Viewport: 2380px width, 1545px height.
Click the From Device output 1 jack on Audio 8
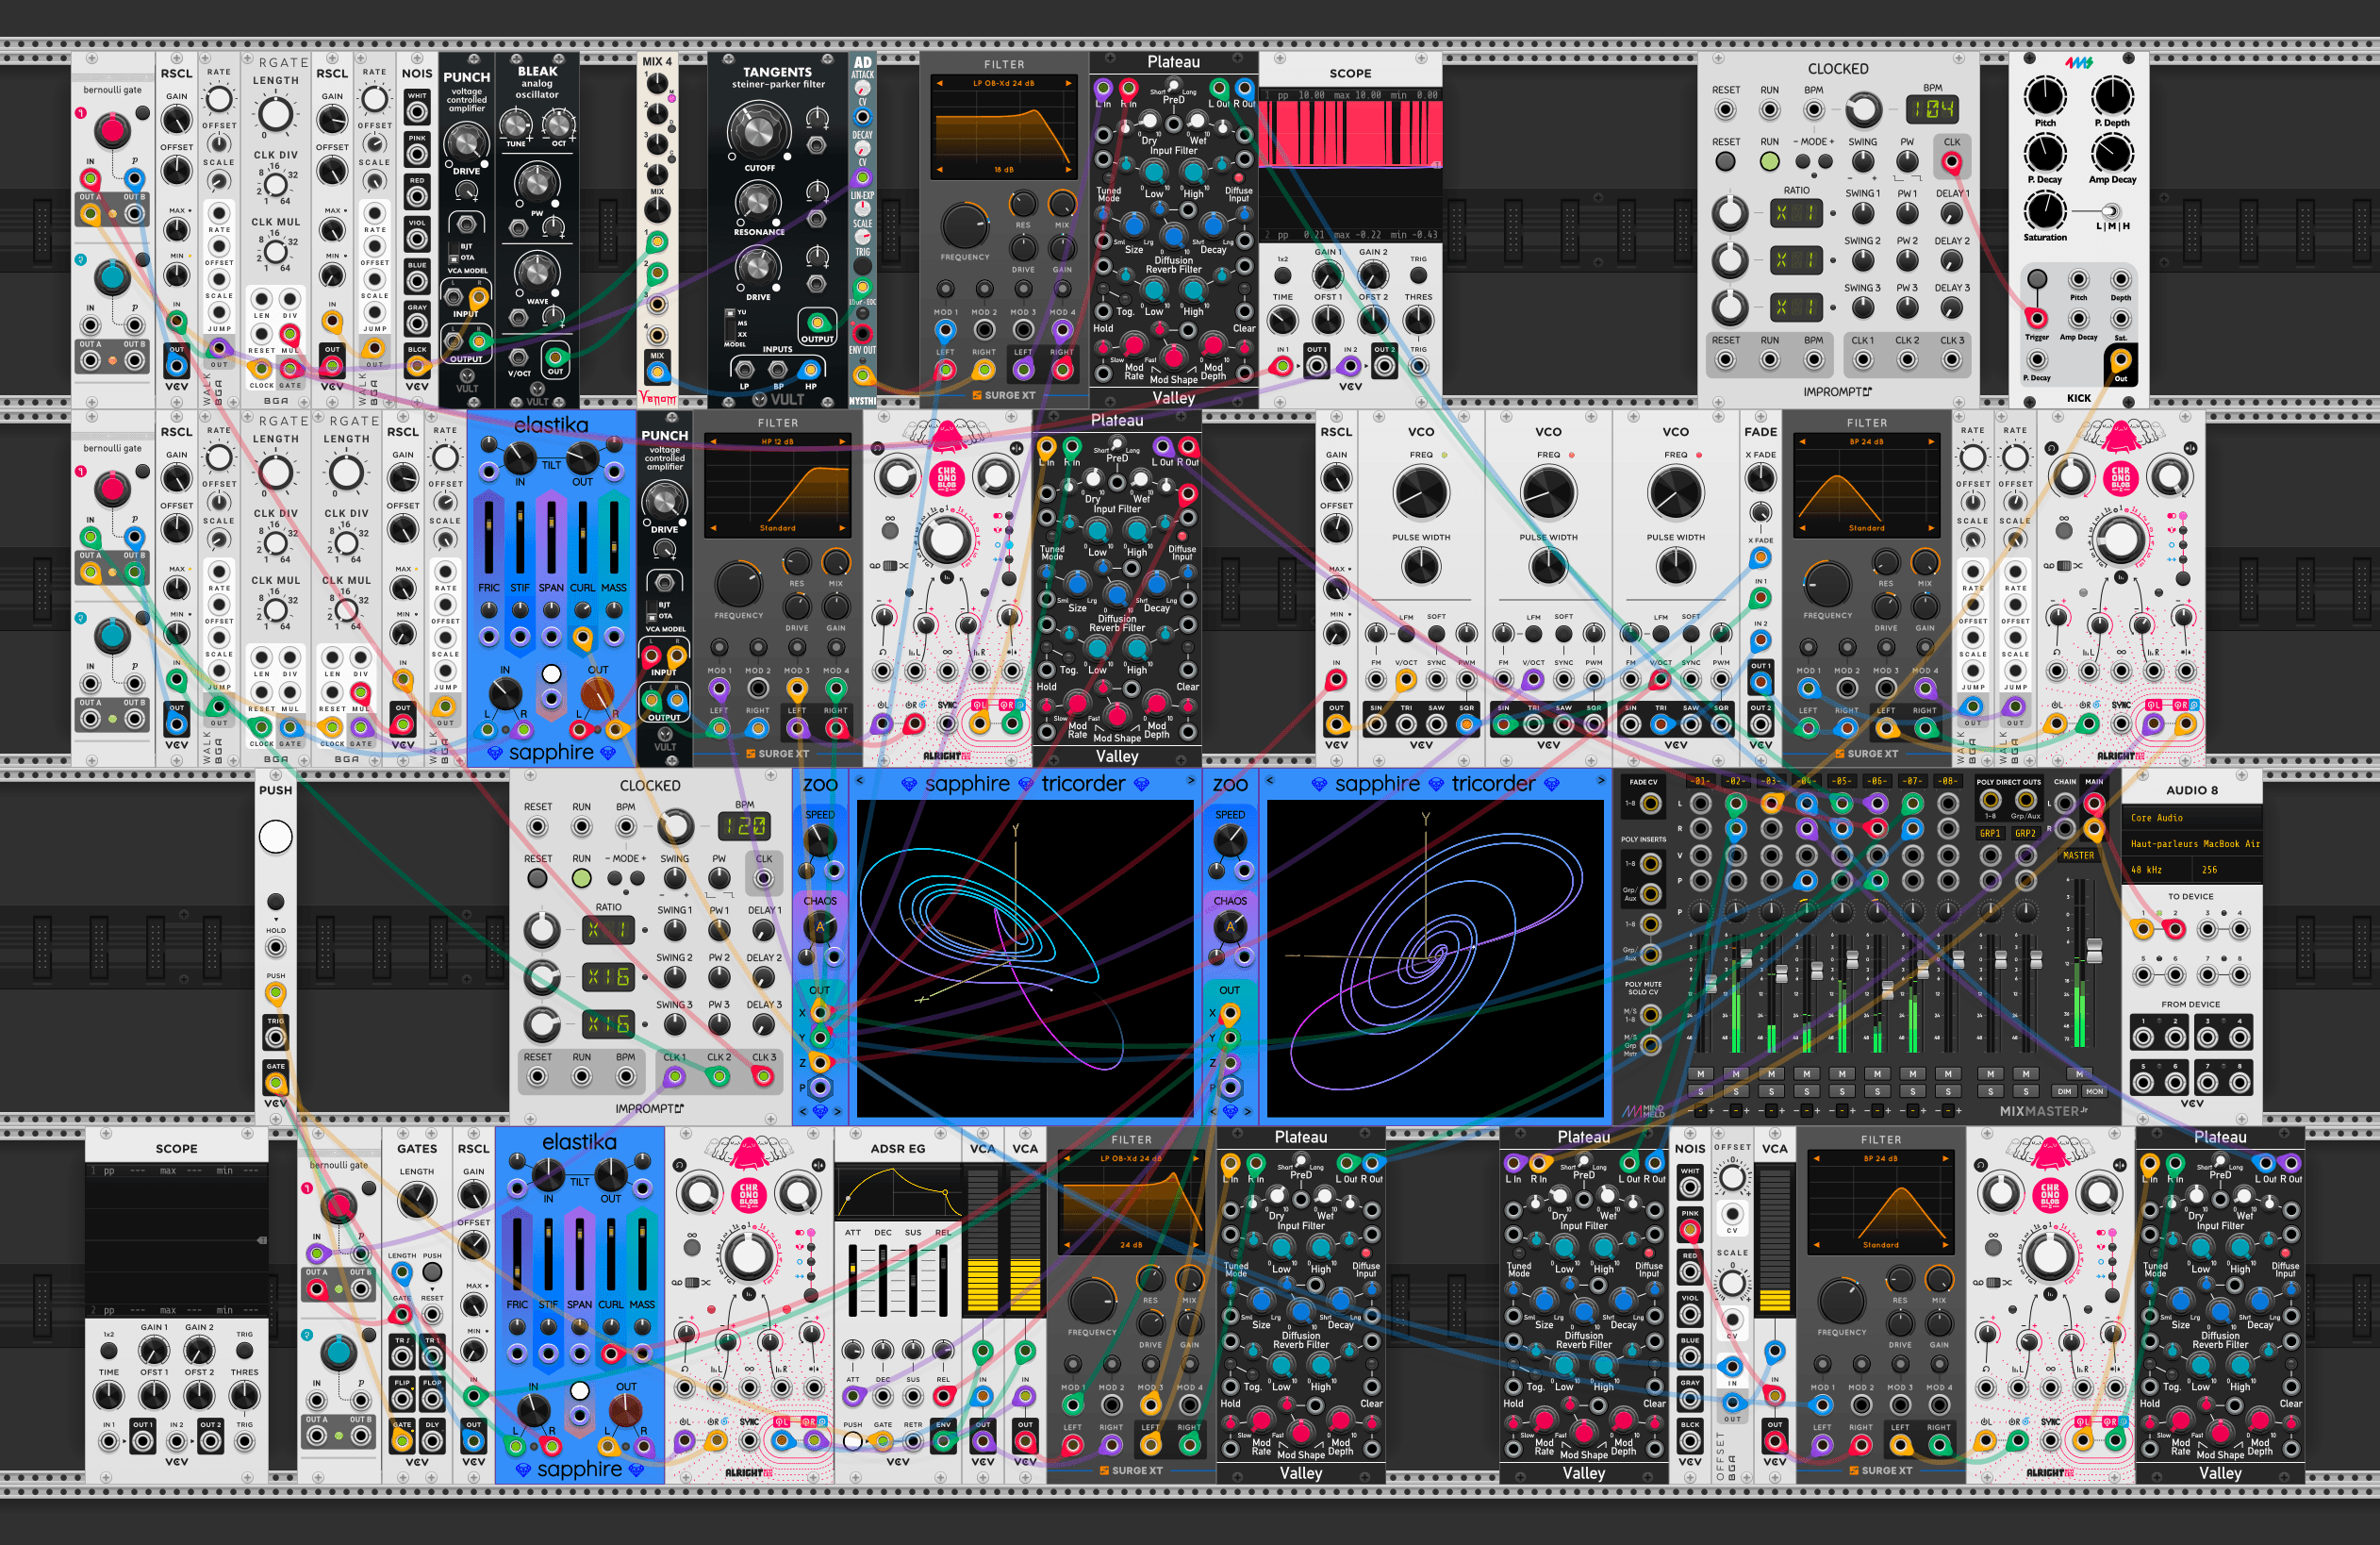[2143, 1037]
